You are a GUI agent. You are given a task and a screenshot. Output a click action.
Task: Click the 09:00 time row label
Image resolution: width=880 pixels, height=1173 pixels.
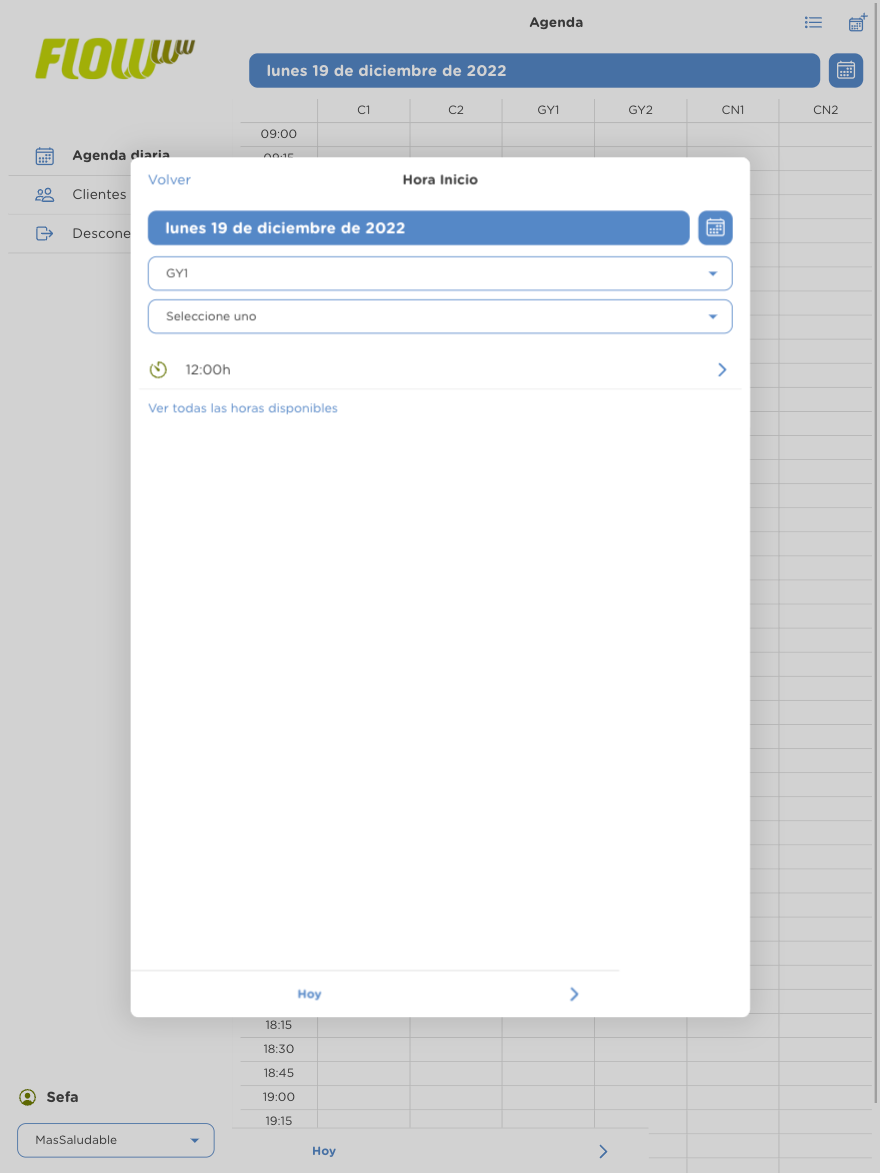pyautogui.click(x=278, y=134)
